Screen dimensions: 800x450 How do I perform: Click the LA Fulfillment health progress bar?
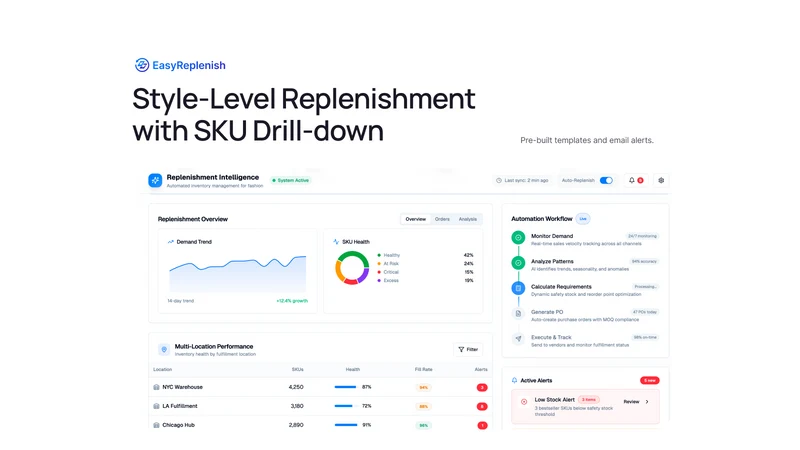(345, 406)
